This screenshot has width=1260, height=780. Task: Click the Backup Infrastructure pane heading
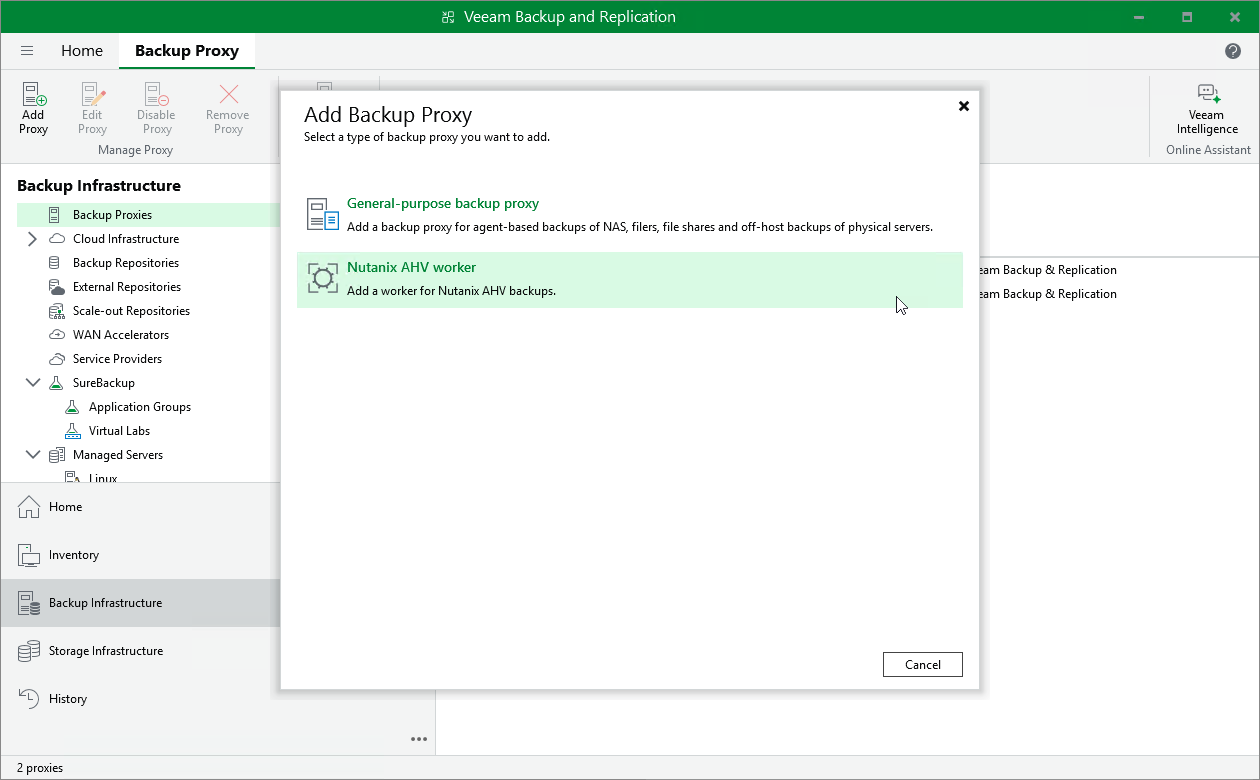(x=99, y=186)
